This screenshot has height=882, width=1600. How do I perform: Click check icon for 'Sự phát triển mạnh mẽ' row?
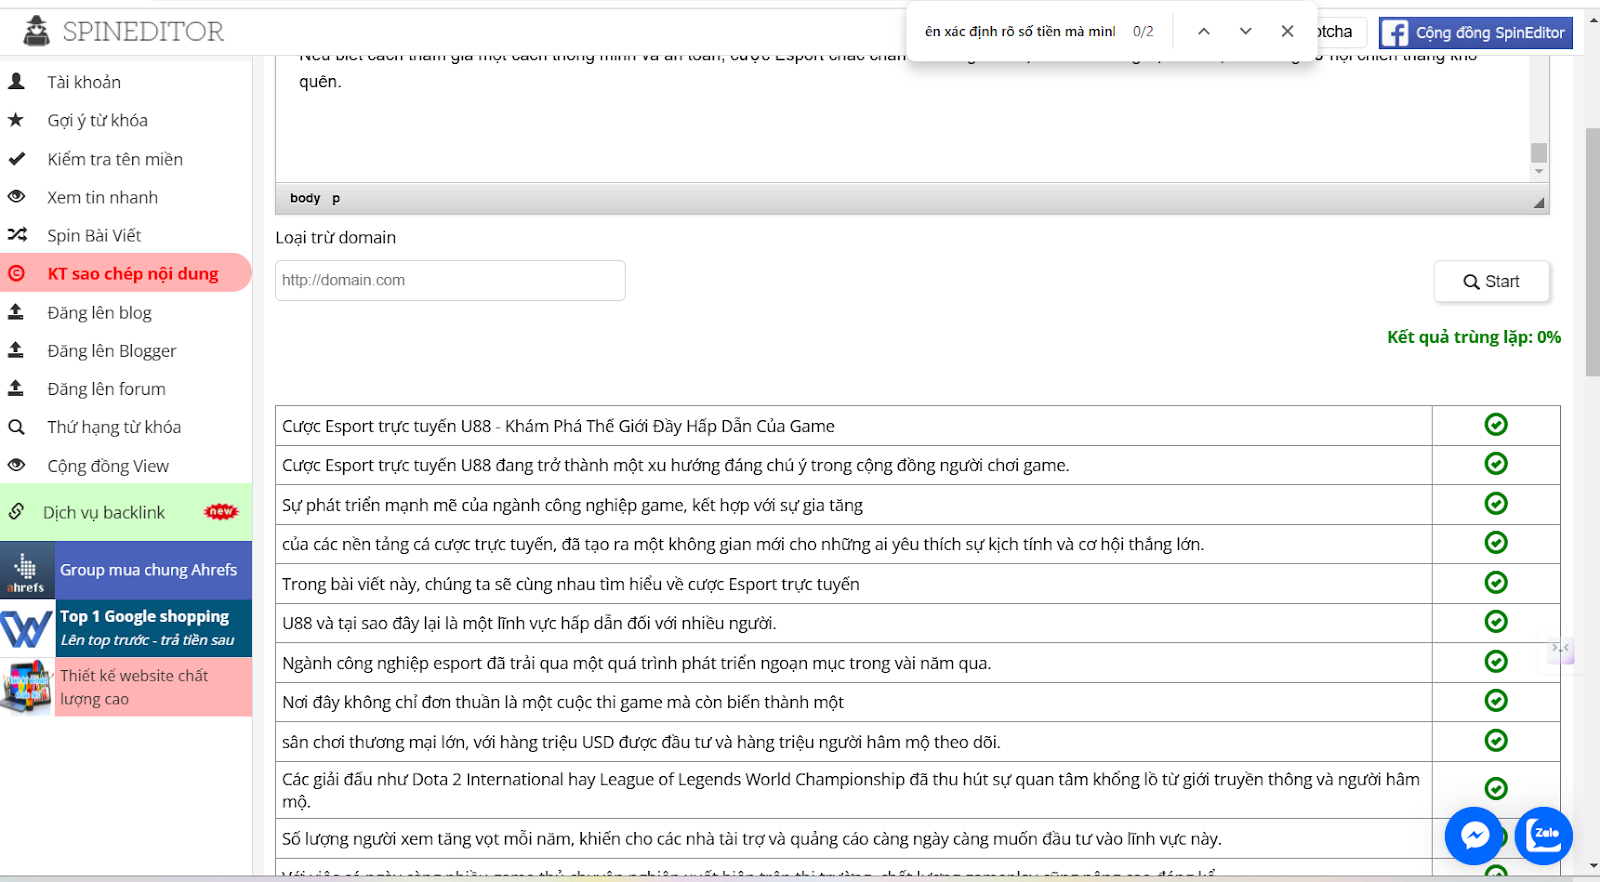click(1496, 504)
